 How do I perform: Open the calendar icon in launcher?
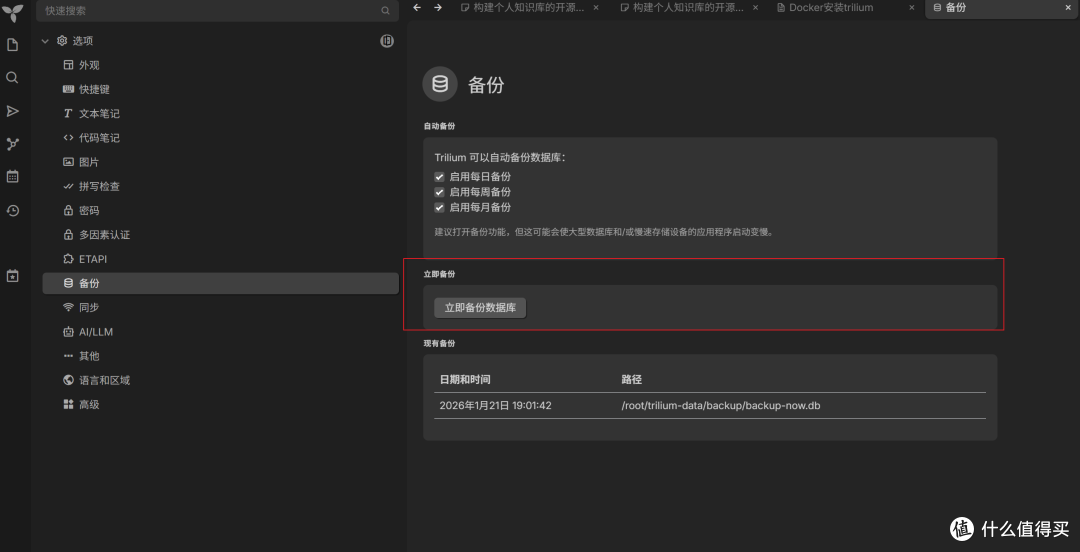(12, 176)
